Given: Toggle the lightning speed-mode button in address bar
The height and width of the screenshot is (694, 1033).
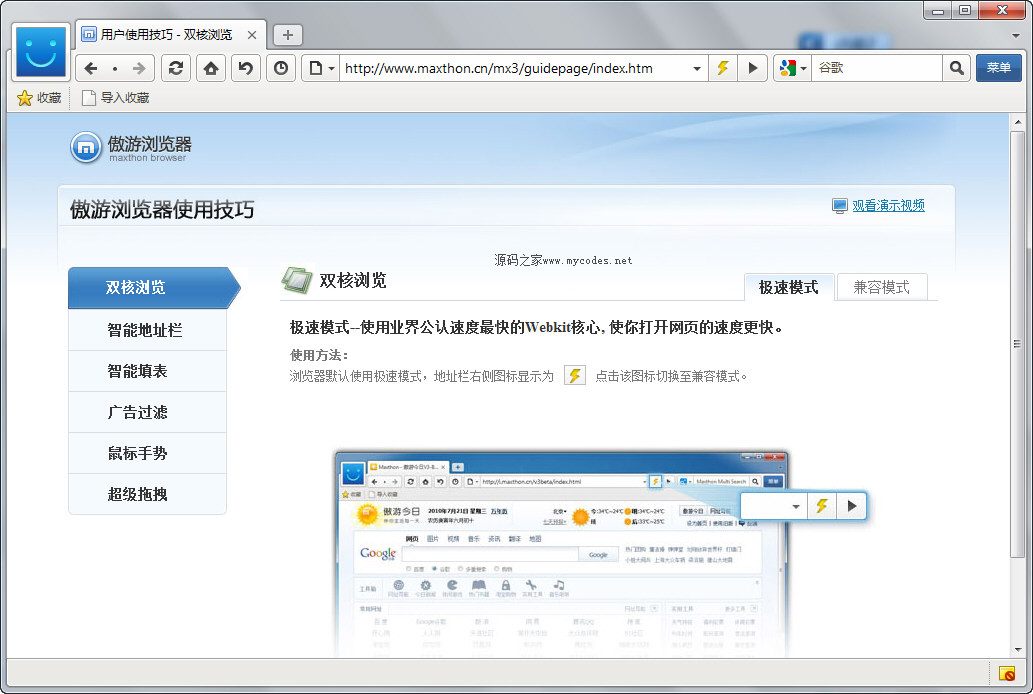Looking at the screenshot, I should 723,67.
